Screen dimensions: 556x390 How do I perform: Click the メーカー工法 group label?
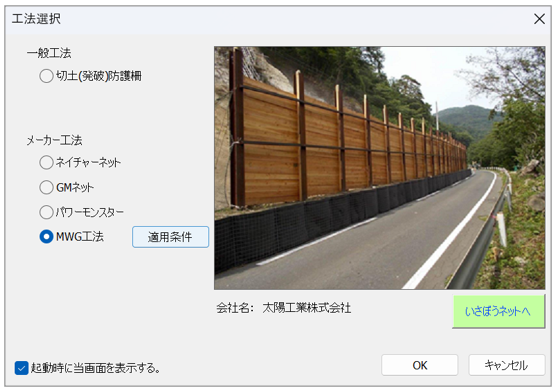coord(54,140)
